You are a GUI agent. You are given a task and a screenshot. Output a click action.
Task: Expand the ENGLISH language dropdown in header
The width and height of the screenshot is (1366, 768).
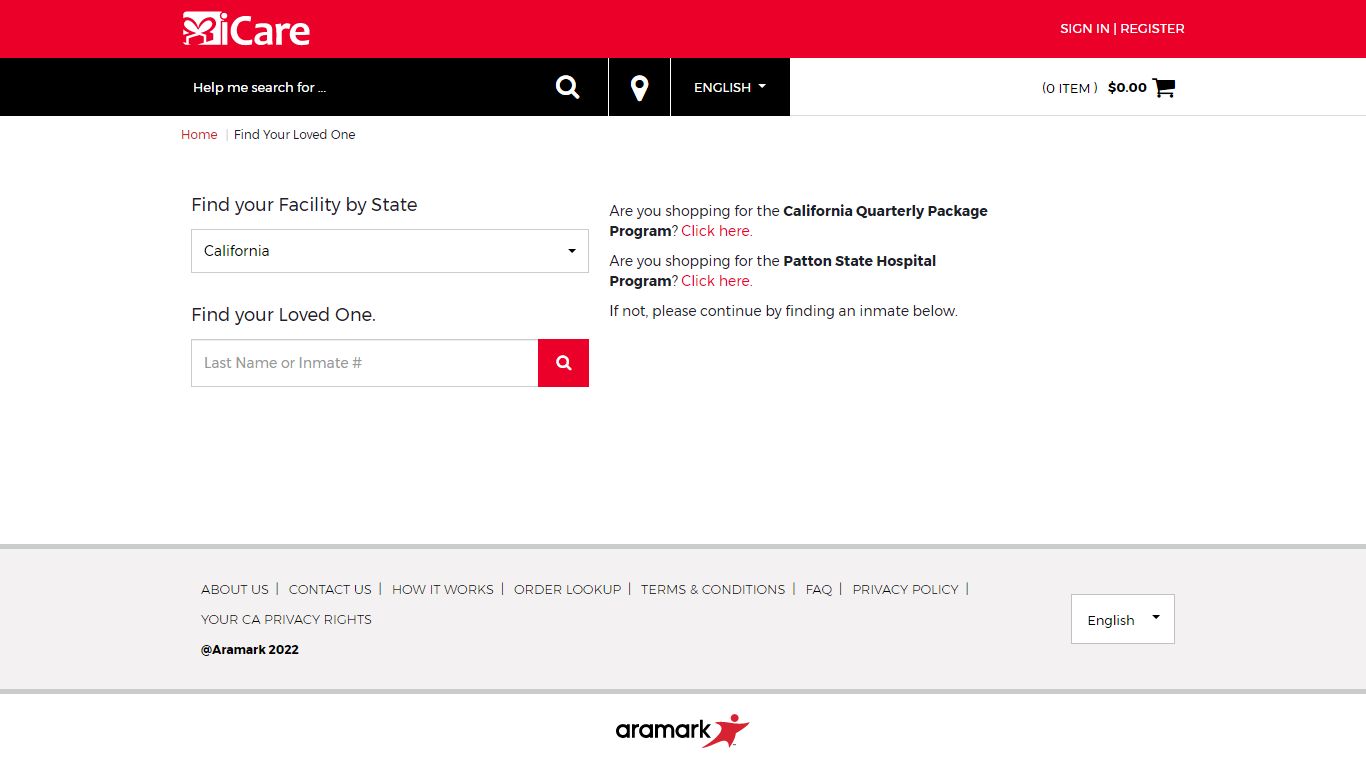coord(730,87)
